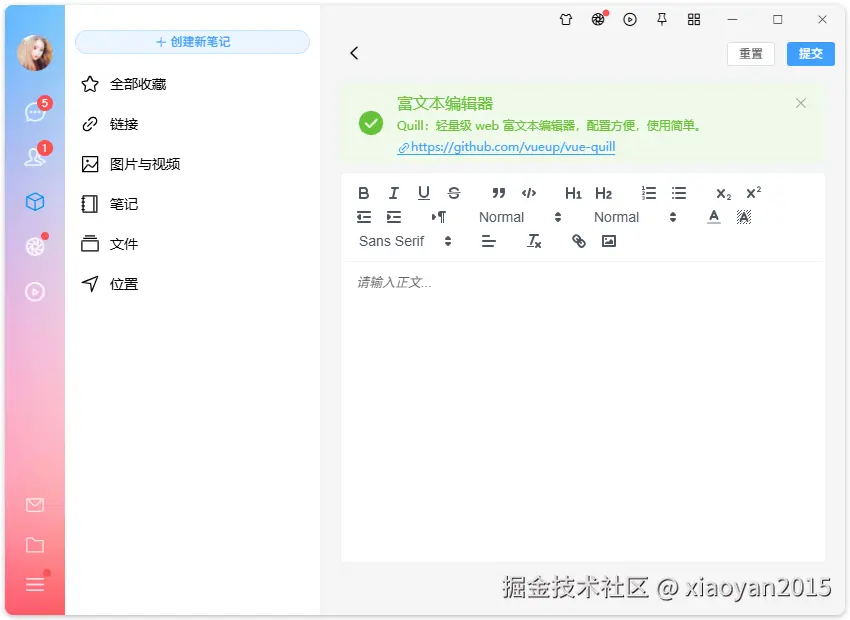Open the 链接 links category
Viewport: 850px width, 620px height.
coord(192,124)
